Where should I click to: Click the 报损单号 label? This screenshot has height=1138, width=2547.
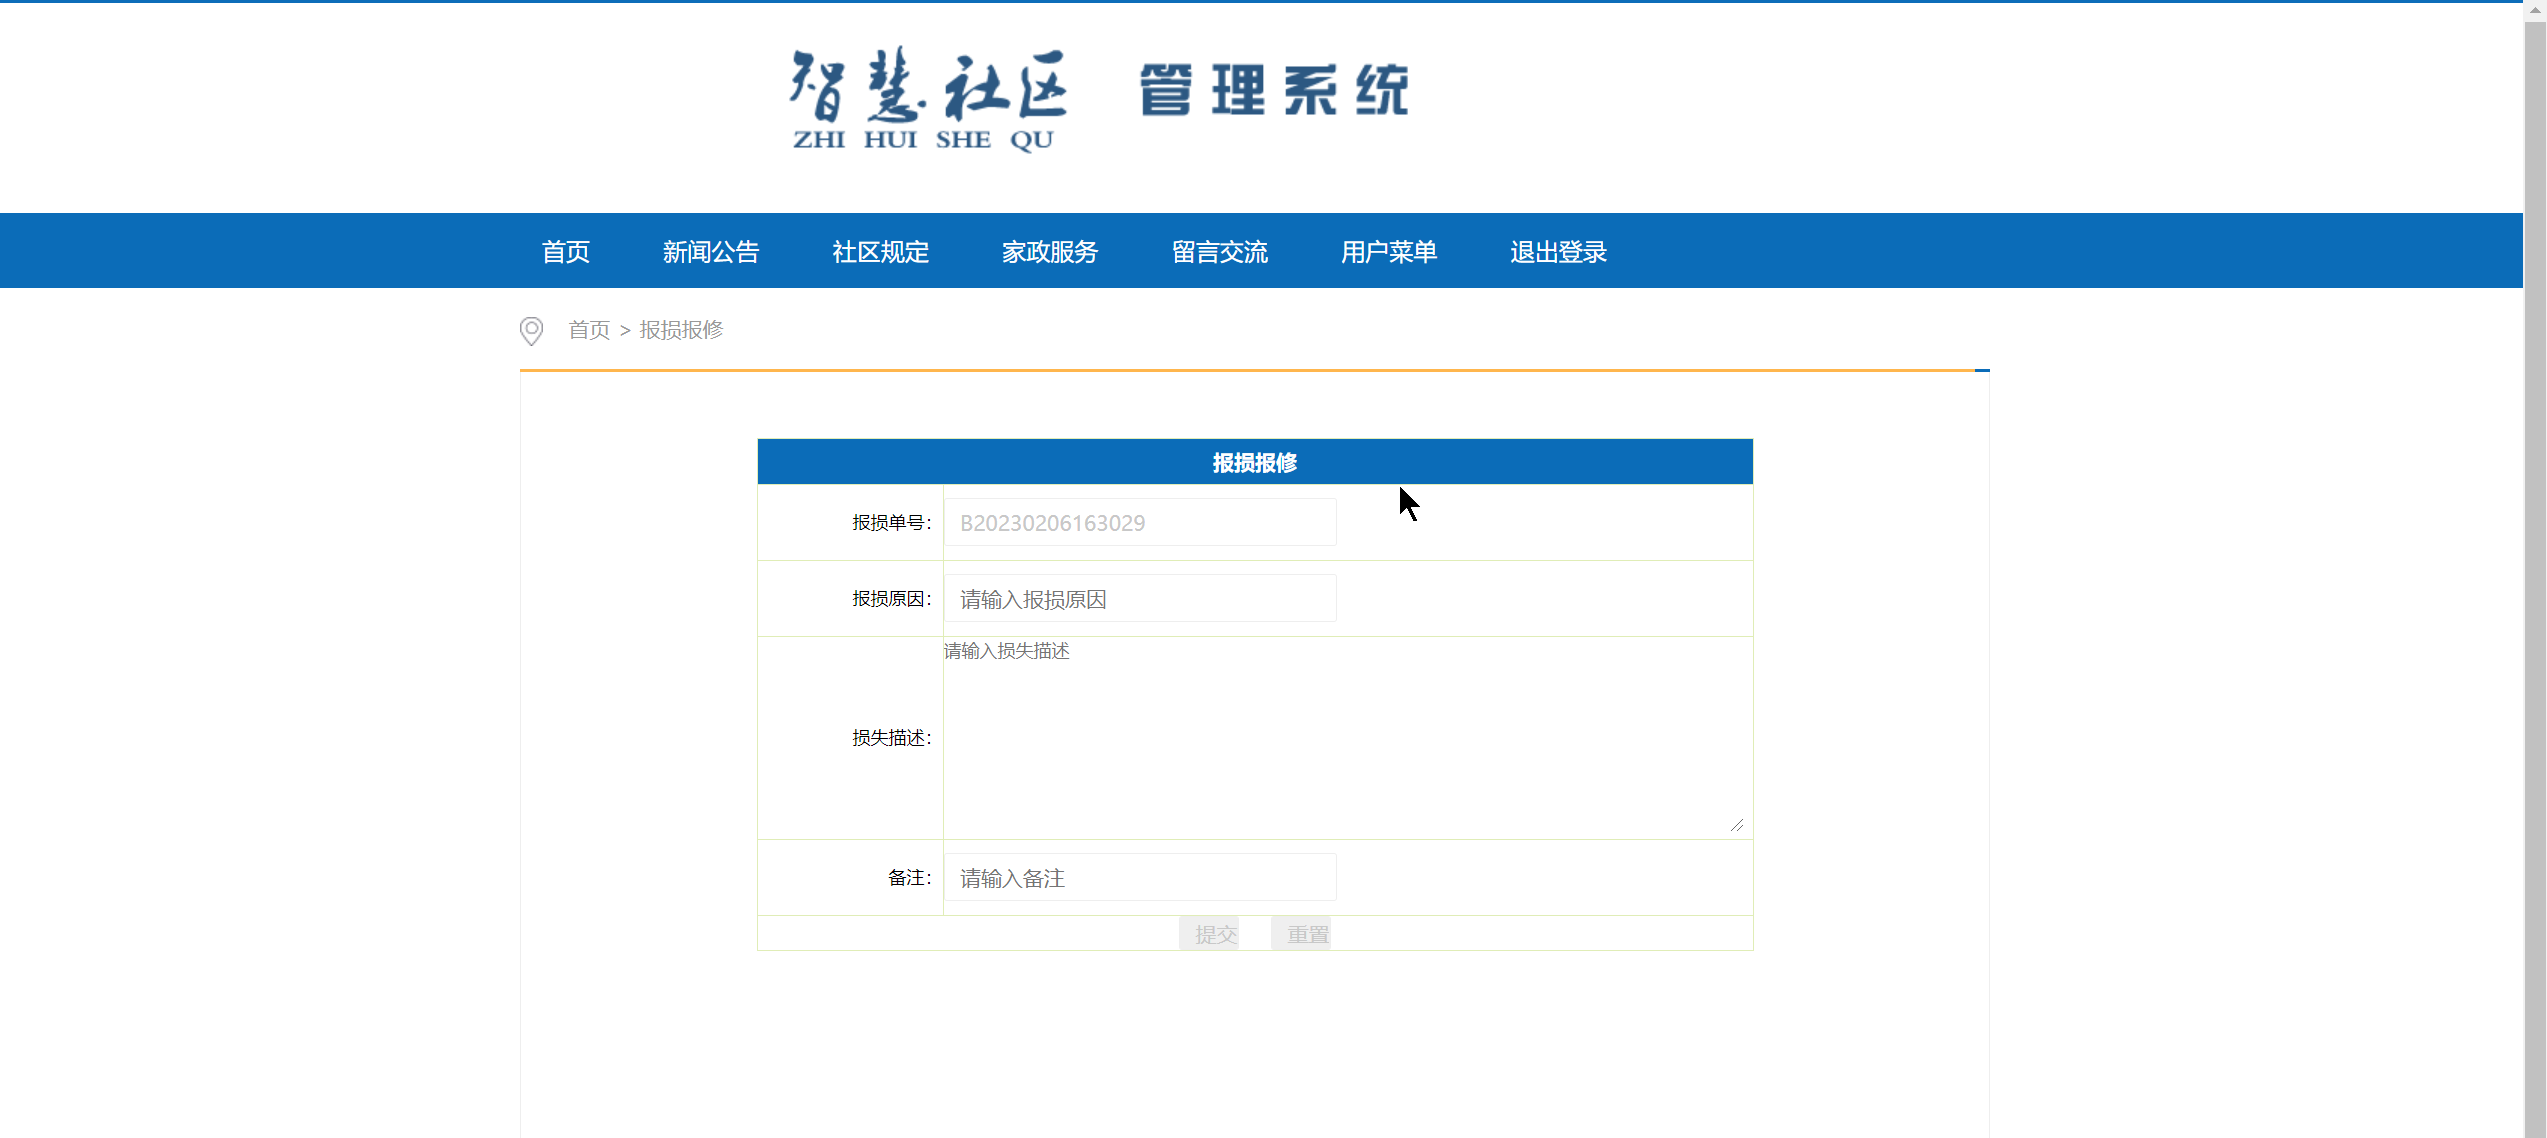coord(891,523)
